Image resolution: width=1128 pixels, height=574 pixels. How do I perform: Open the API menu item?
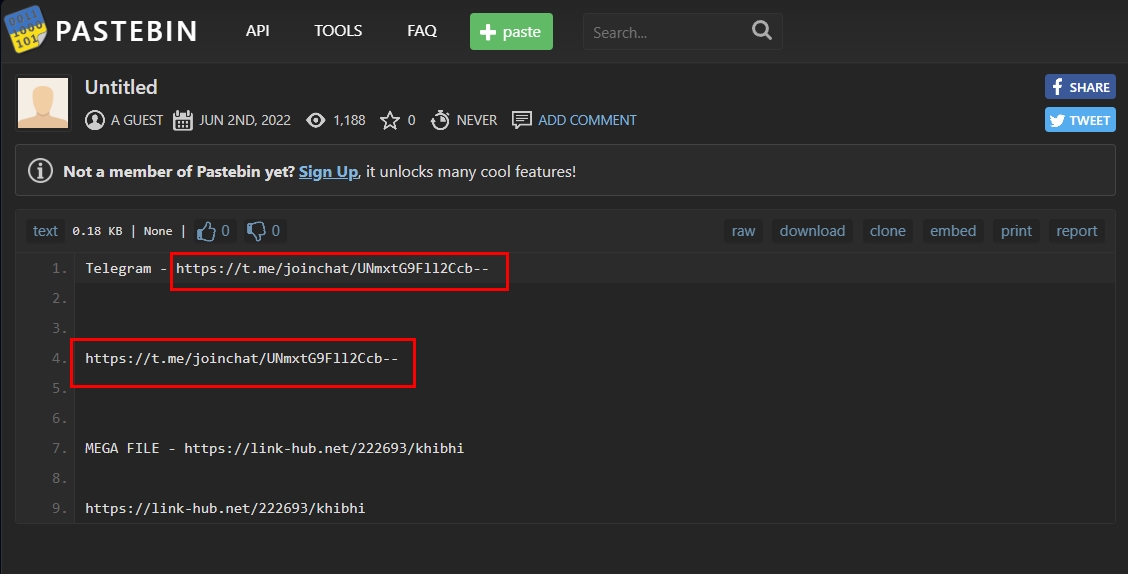pos(258,31)
